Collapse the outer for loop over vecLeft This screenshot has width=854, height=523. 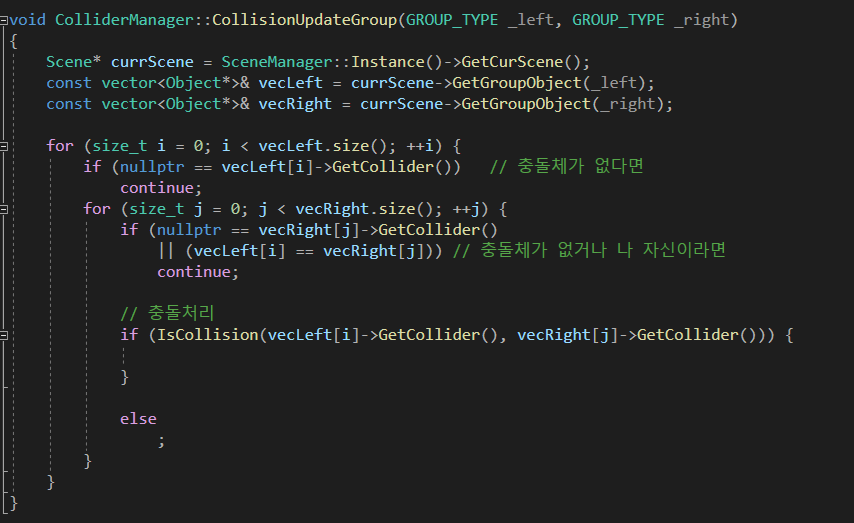[x=4, y=146]
